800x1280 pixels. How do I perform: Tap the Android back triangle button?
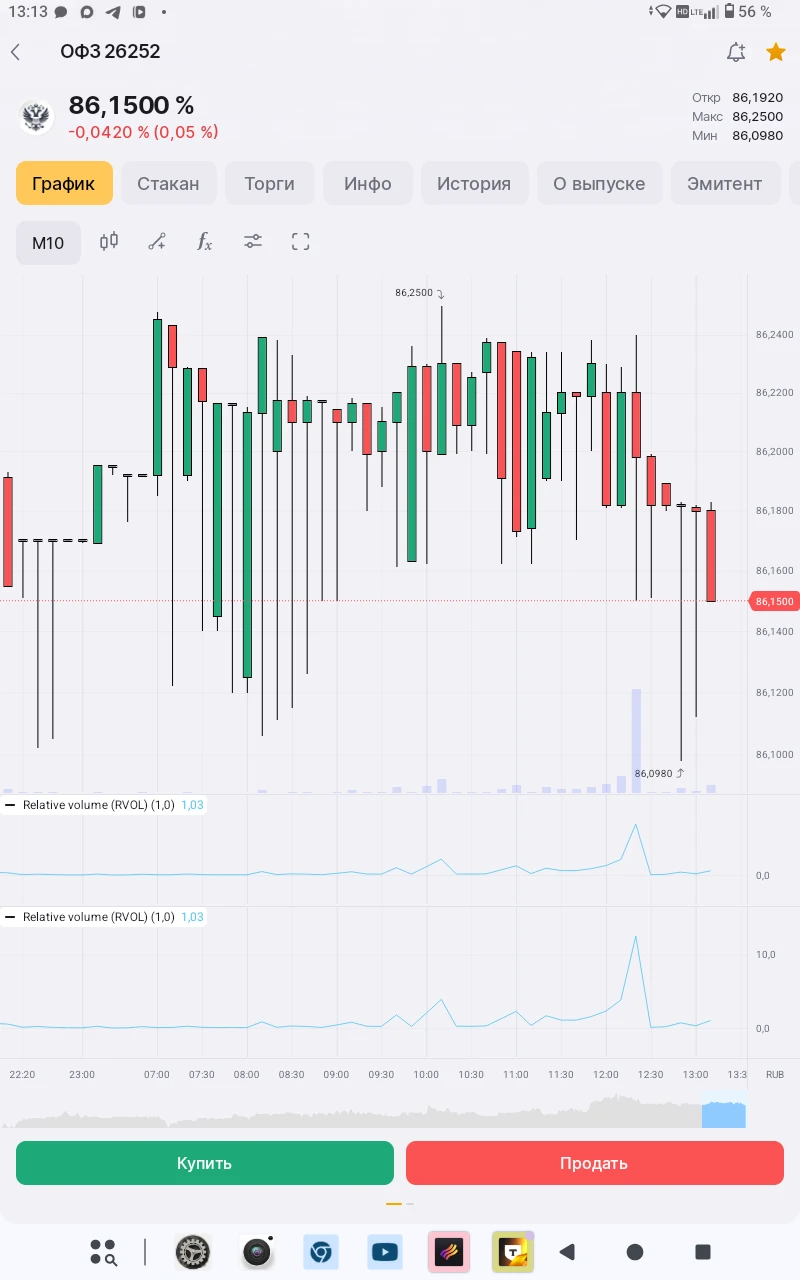point(567,1252)
